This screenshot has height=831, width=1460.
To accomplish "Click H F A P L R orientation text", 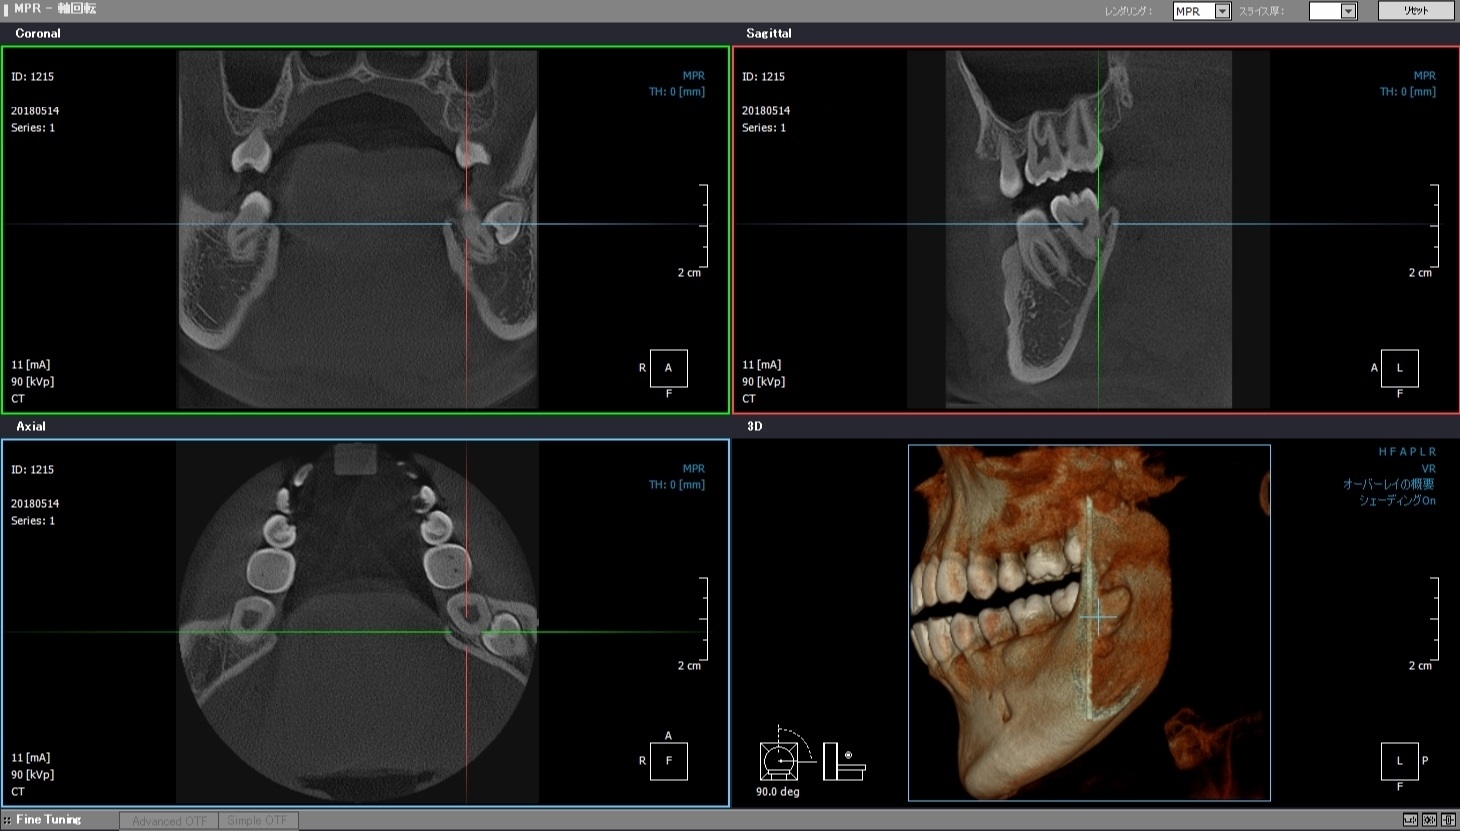I will pos(1407,452).
